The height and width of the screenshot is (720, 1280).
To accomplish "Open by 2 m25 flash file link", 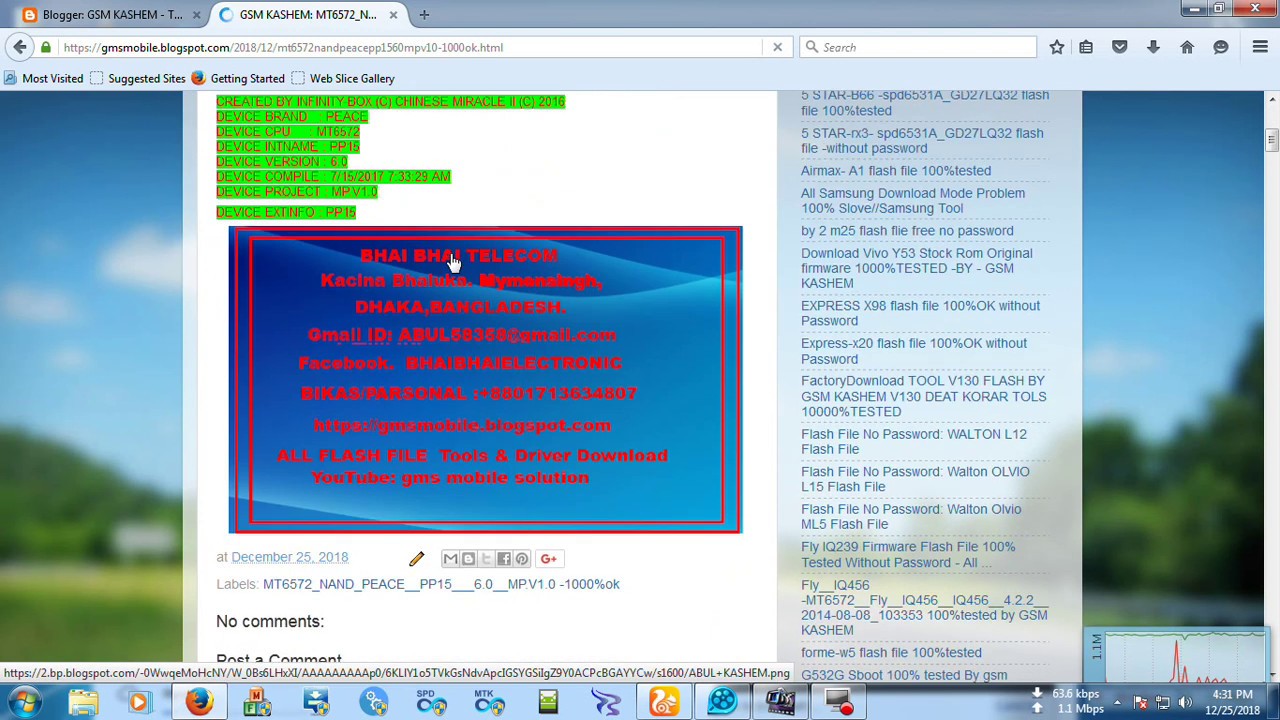I will coord(907,230).
